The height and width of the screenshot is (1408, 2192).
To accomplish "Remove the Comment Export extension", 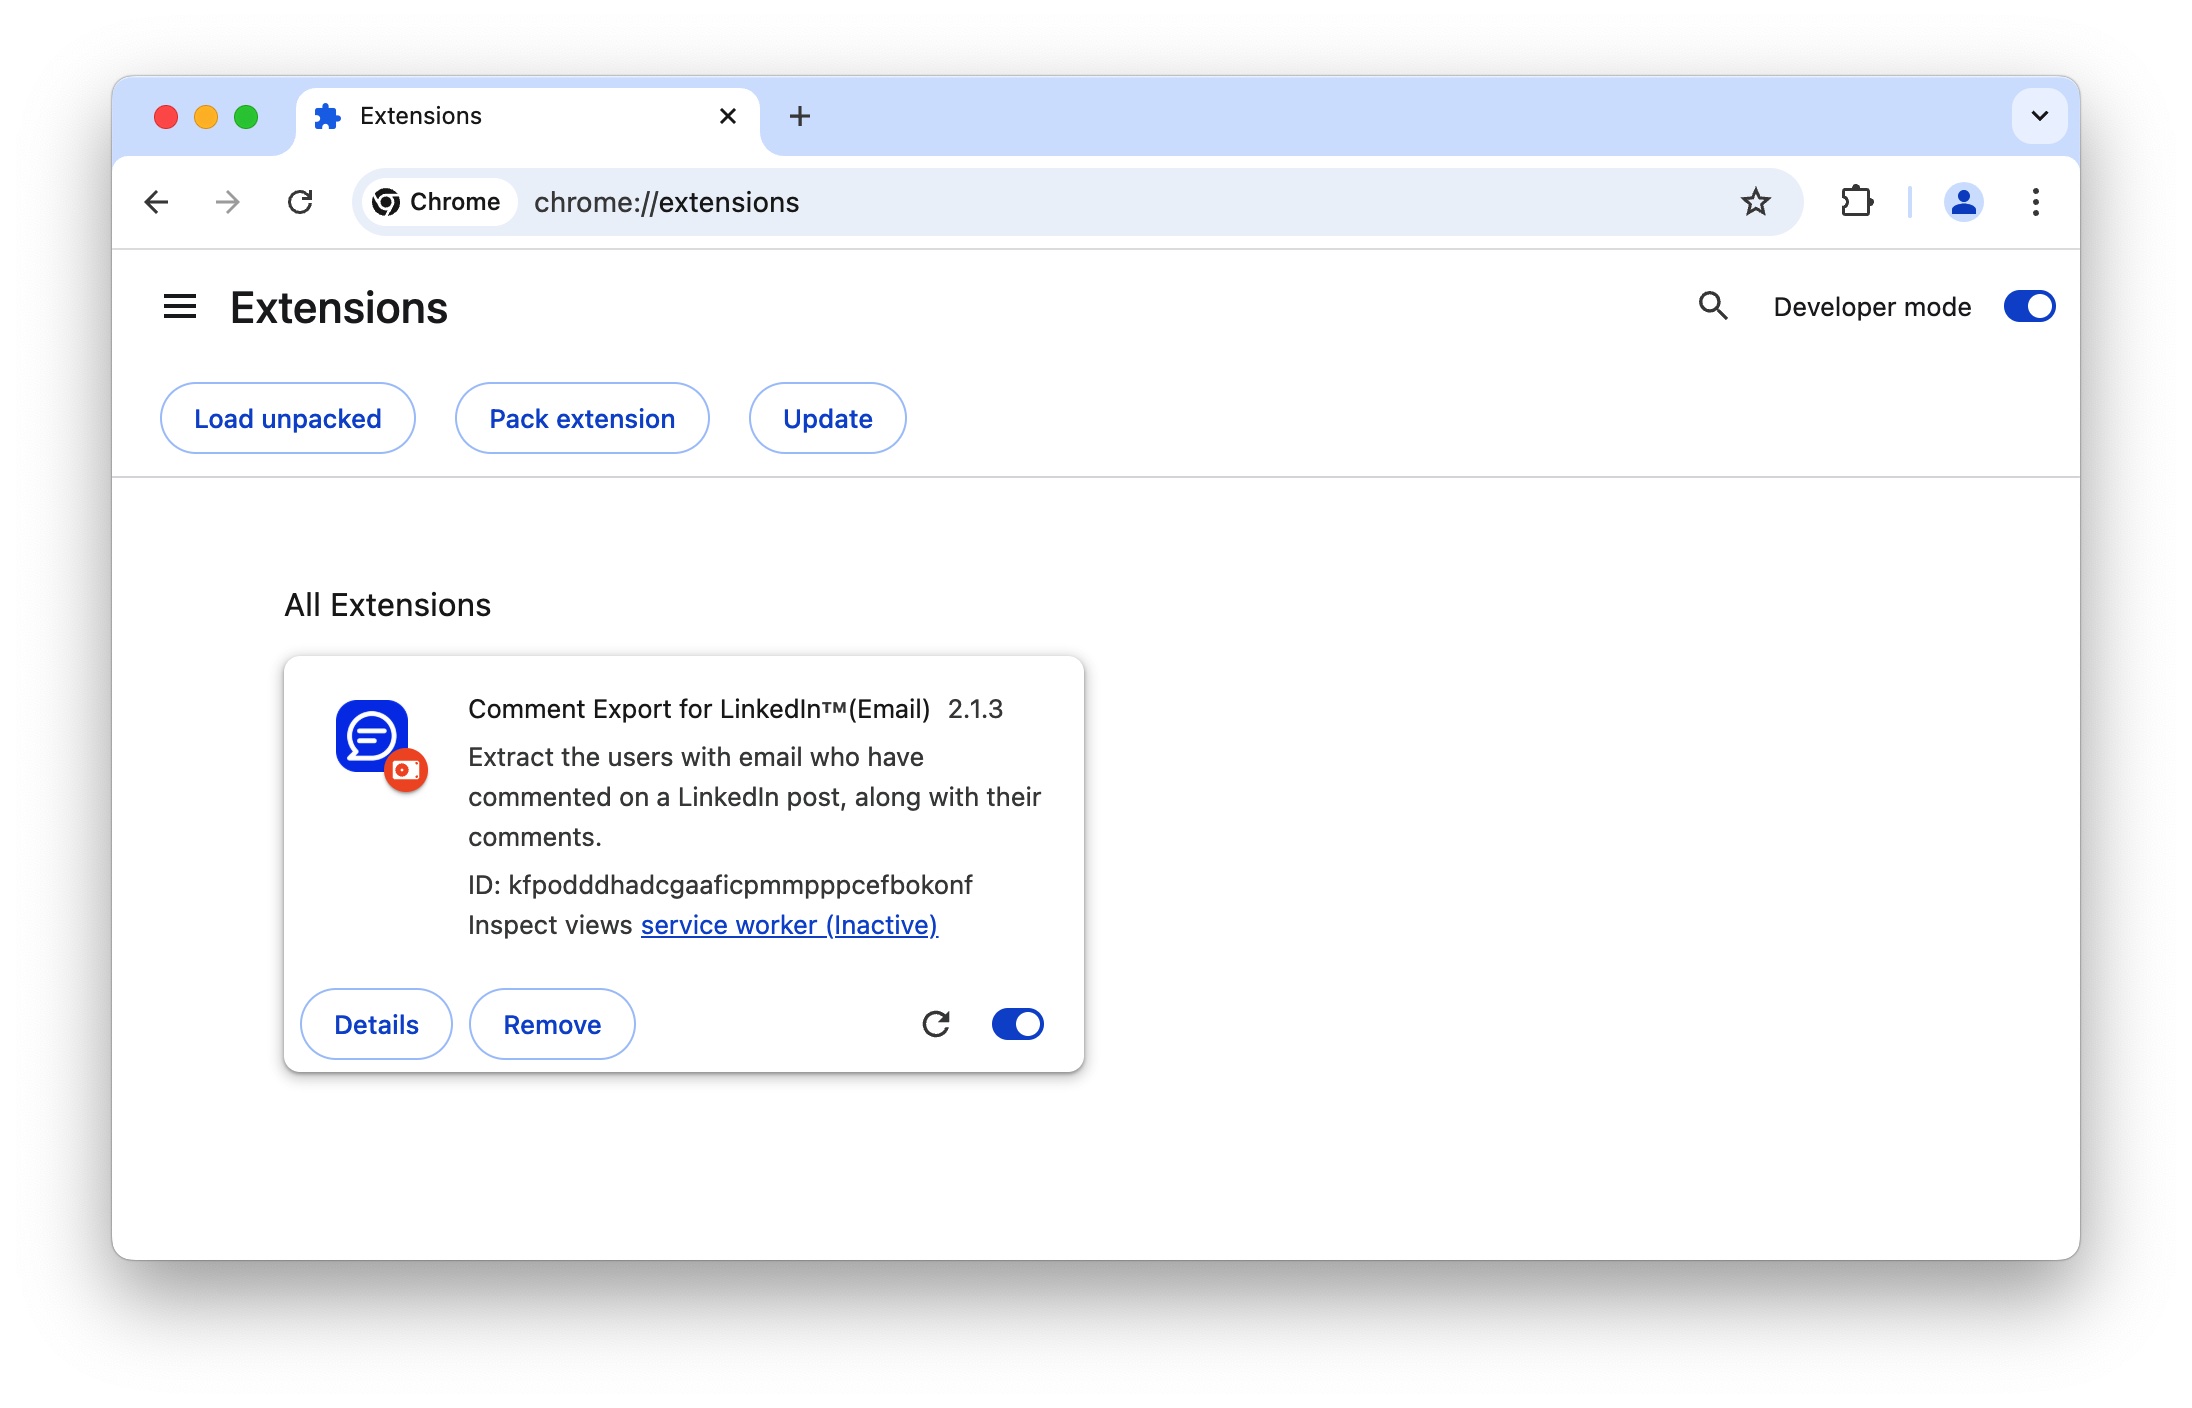I will [x=552, y=1024].
